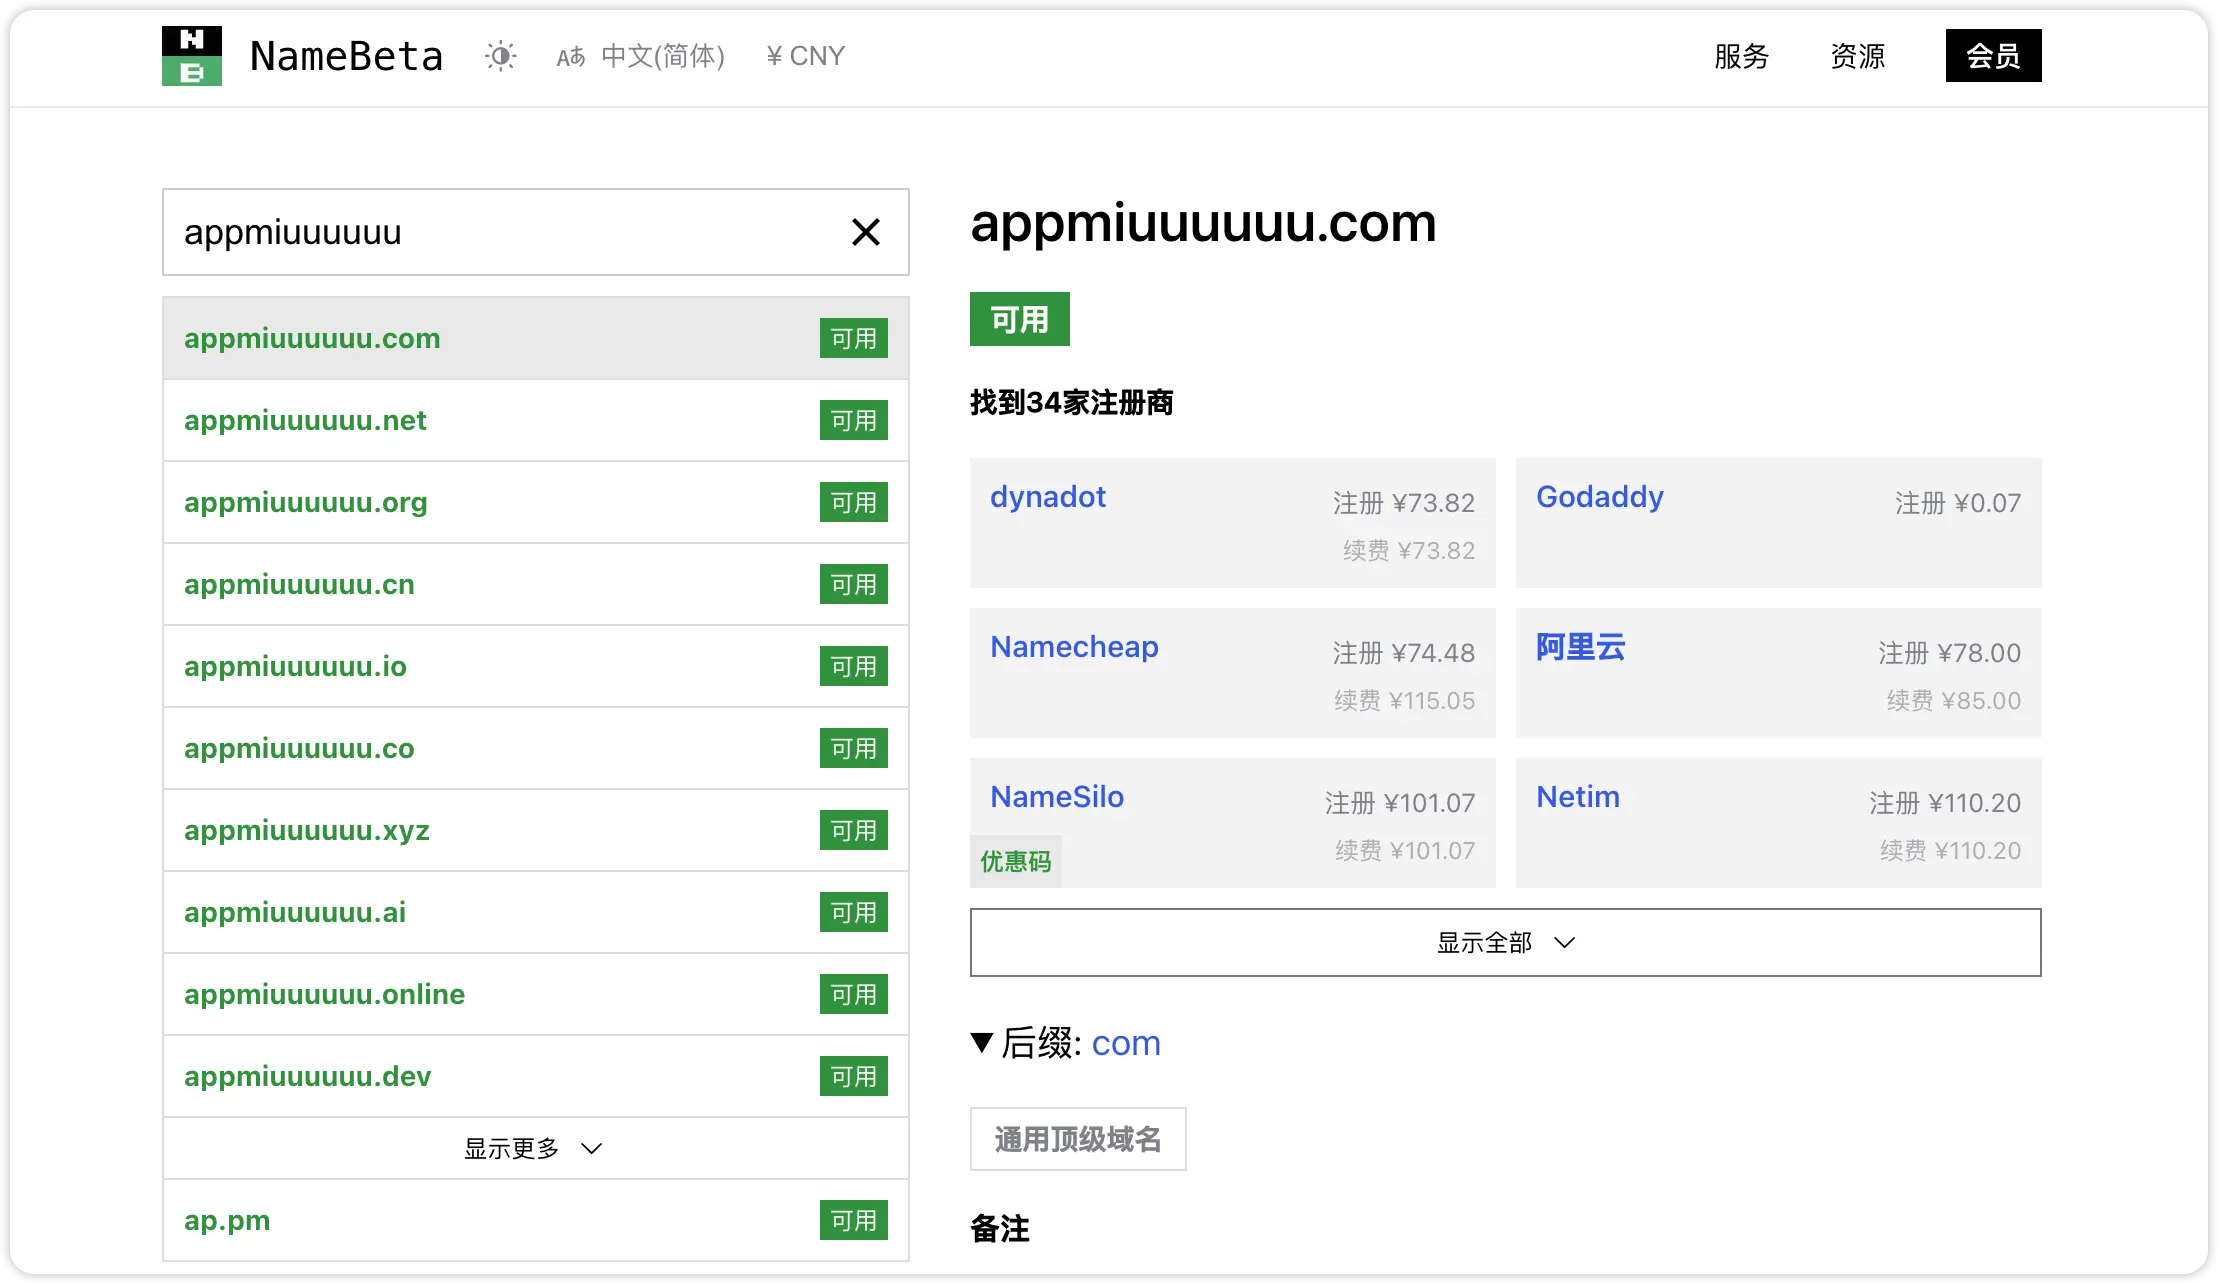Click the Godaddy registrar link
The width and height of the screenshot is (2218, 1284).
point(1599,497)
